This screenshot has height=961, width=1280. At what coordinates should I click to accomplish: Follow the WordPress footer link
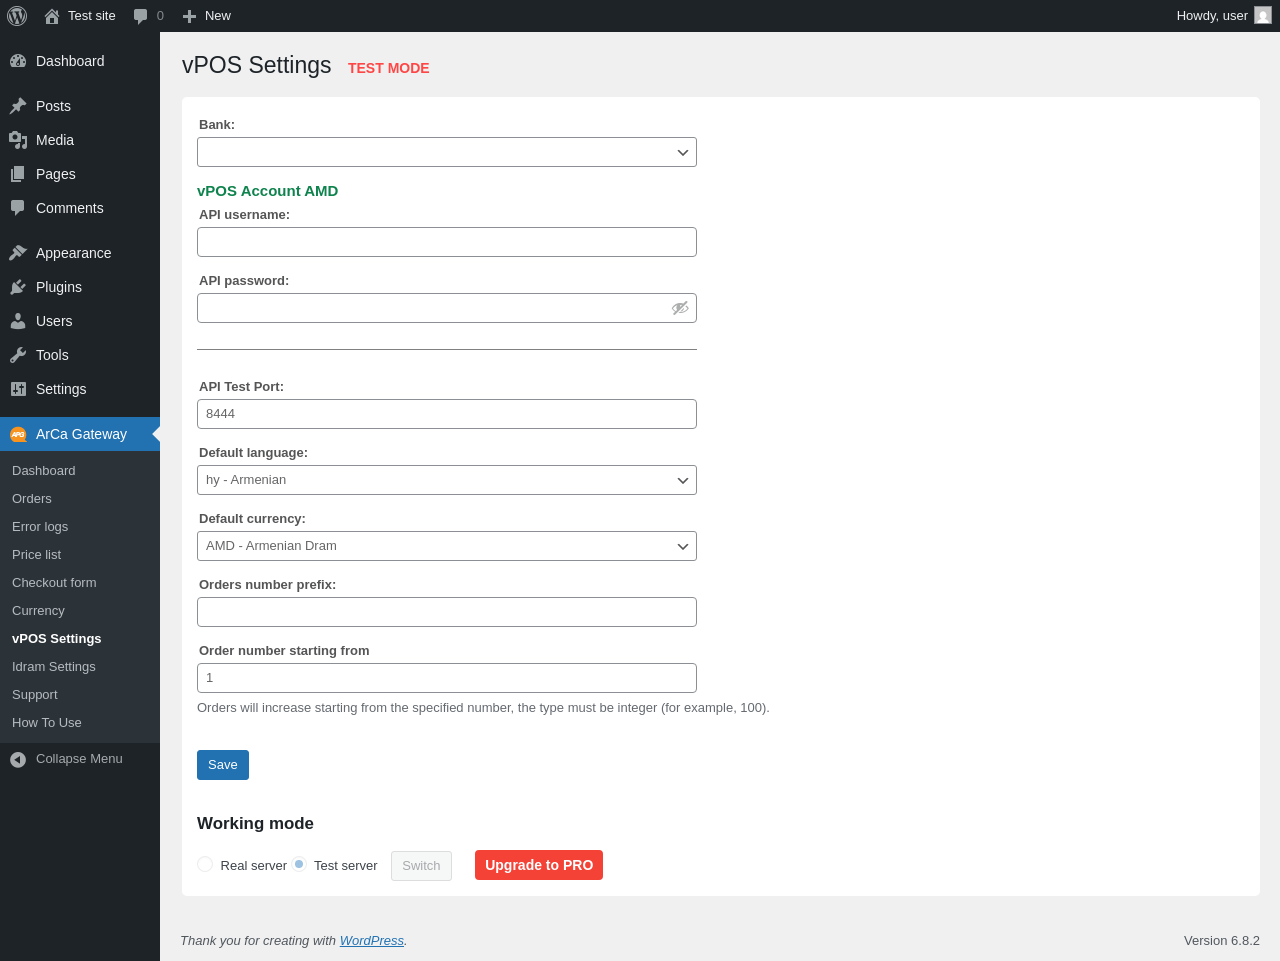pos(372,941)
